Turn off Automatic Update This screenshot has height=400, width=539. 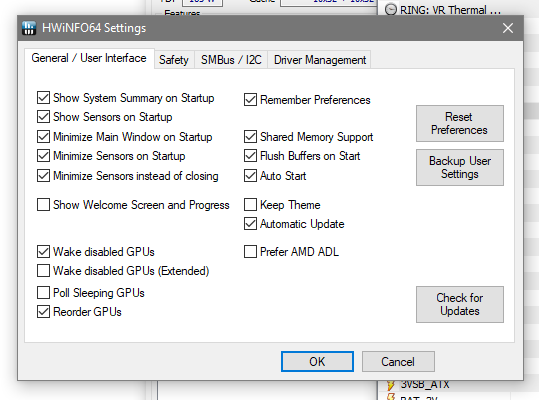(x=250, y=224)
